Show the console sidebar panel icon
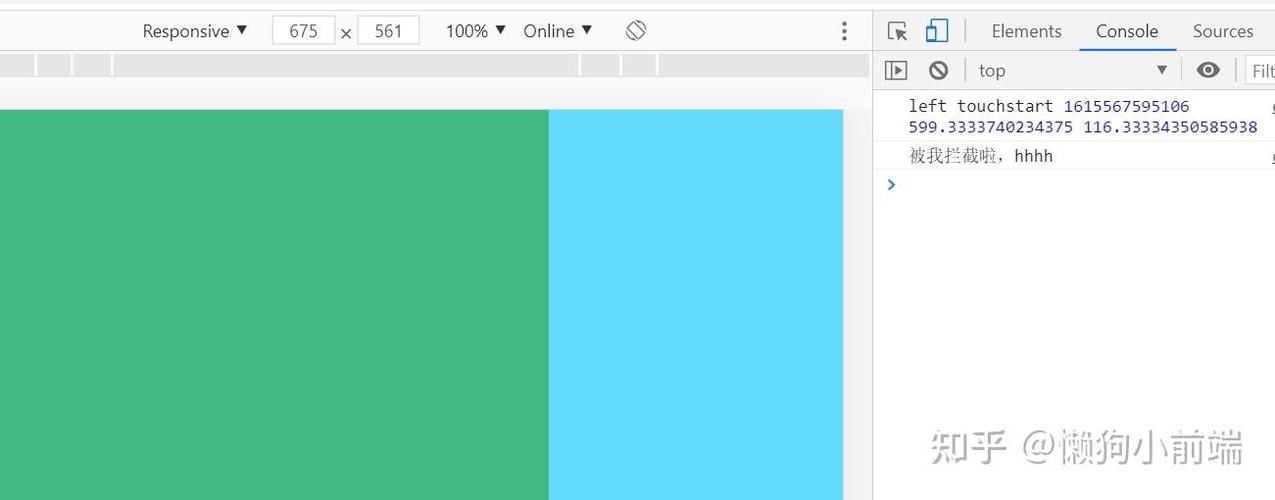Screen dimensions: 1275x500 (896, 70)
